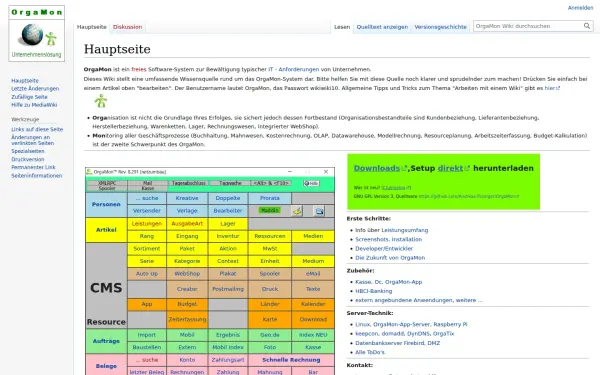Click external link icon next to Downloads
The image size is (600, 375).
click(x=404, y=168)
